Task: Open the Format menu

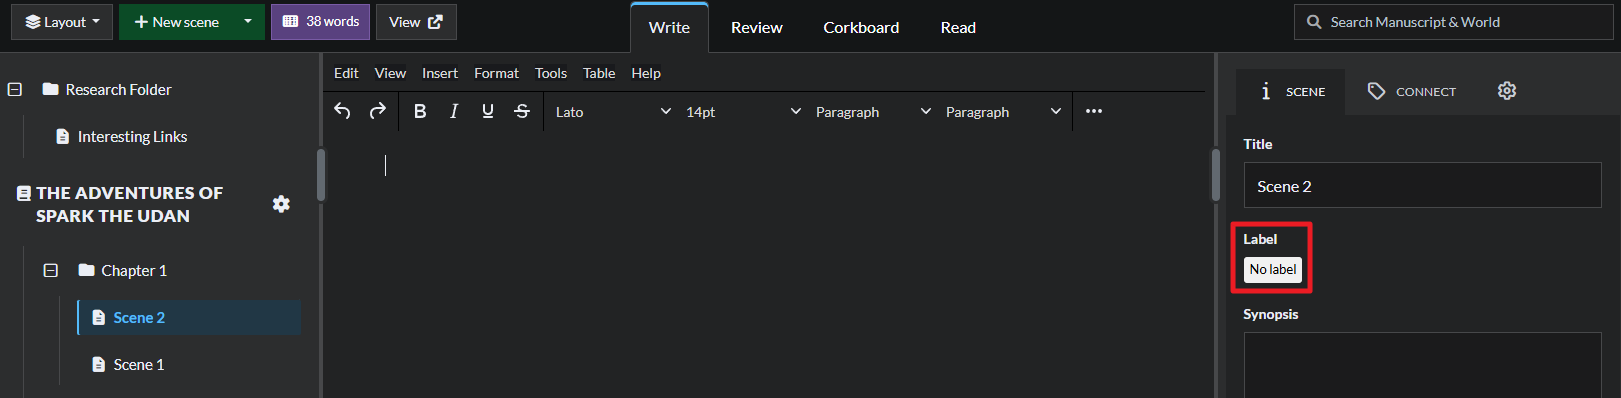Action: [496, 73]
